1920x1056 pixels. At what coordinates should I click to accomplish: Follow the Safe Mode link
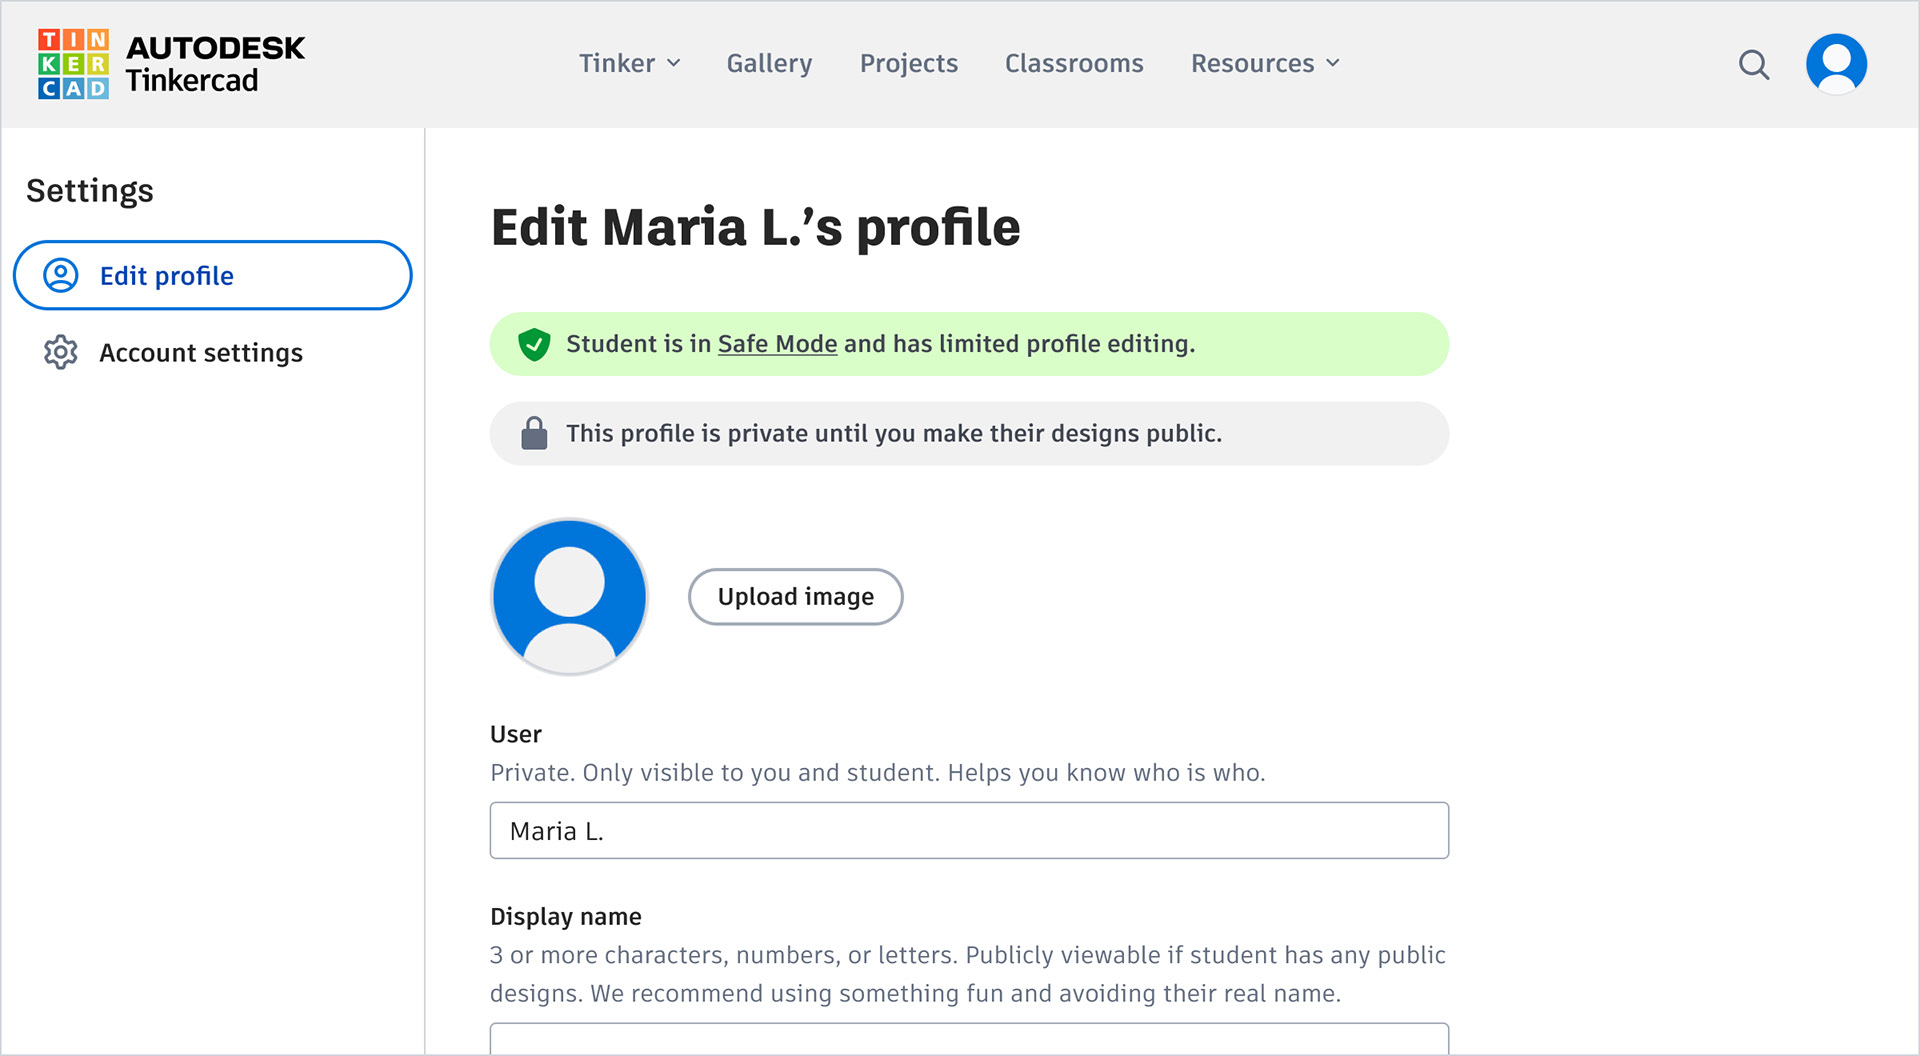tap(777, 344)
